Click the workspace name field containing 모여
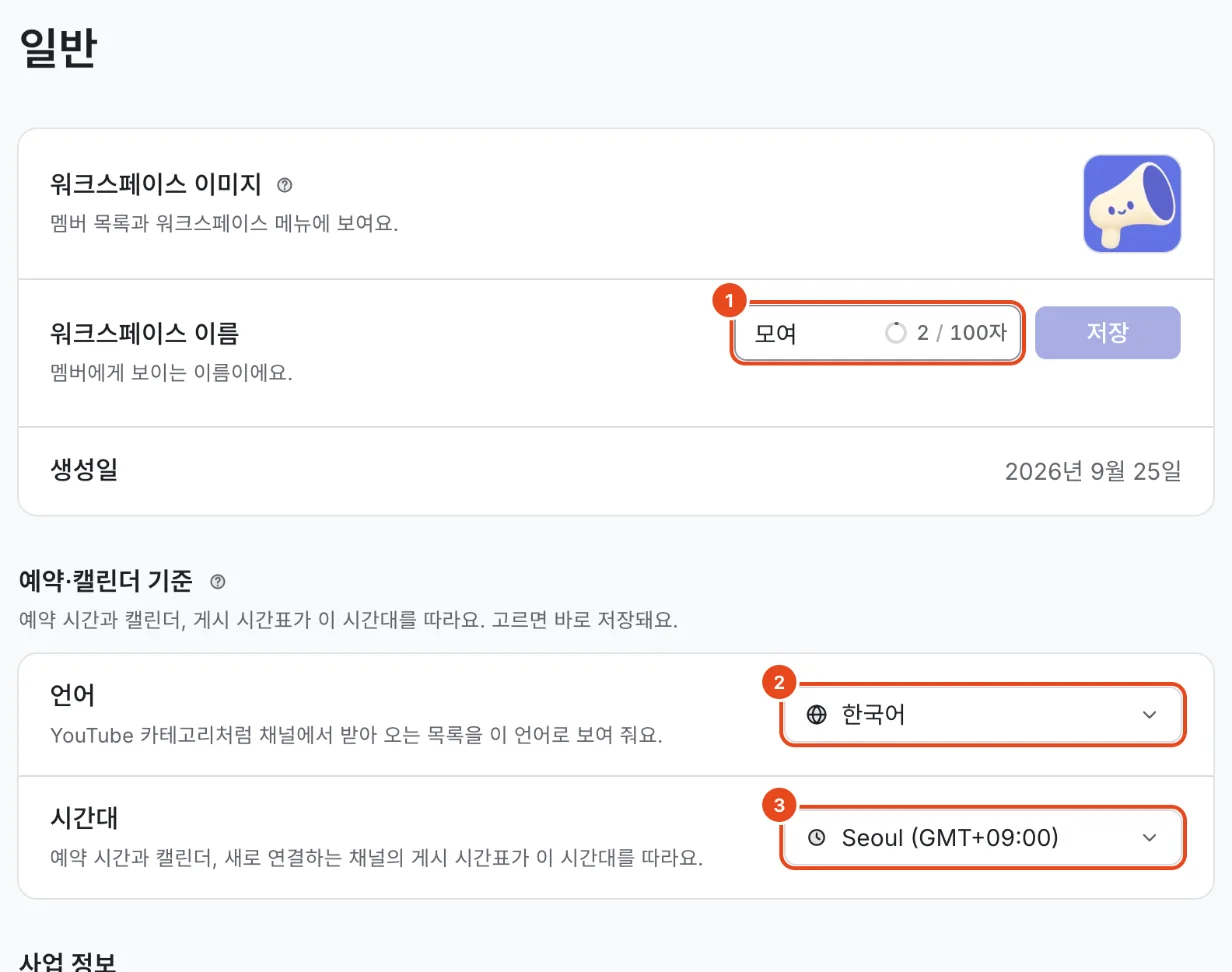 [x=878, y=333]
